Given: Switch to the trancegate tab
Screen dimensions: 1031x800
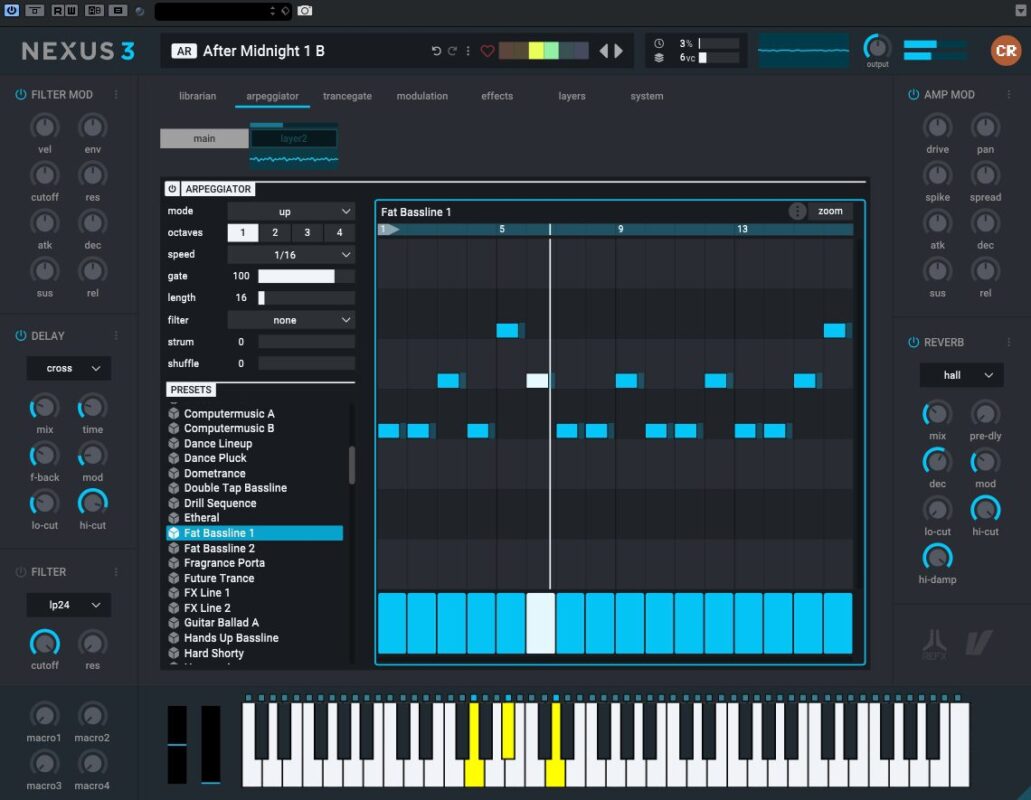Looking at the screenshot, I should [x=347, y=96].
